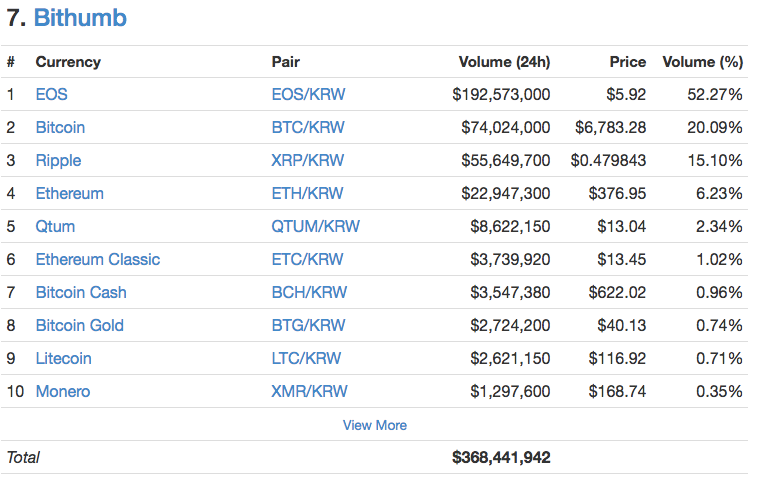Select the $2,724,200 volume cell
The image size is (759, 481).
510,325
